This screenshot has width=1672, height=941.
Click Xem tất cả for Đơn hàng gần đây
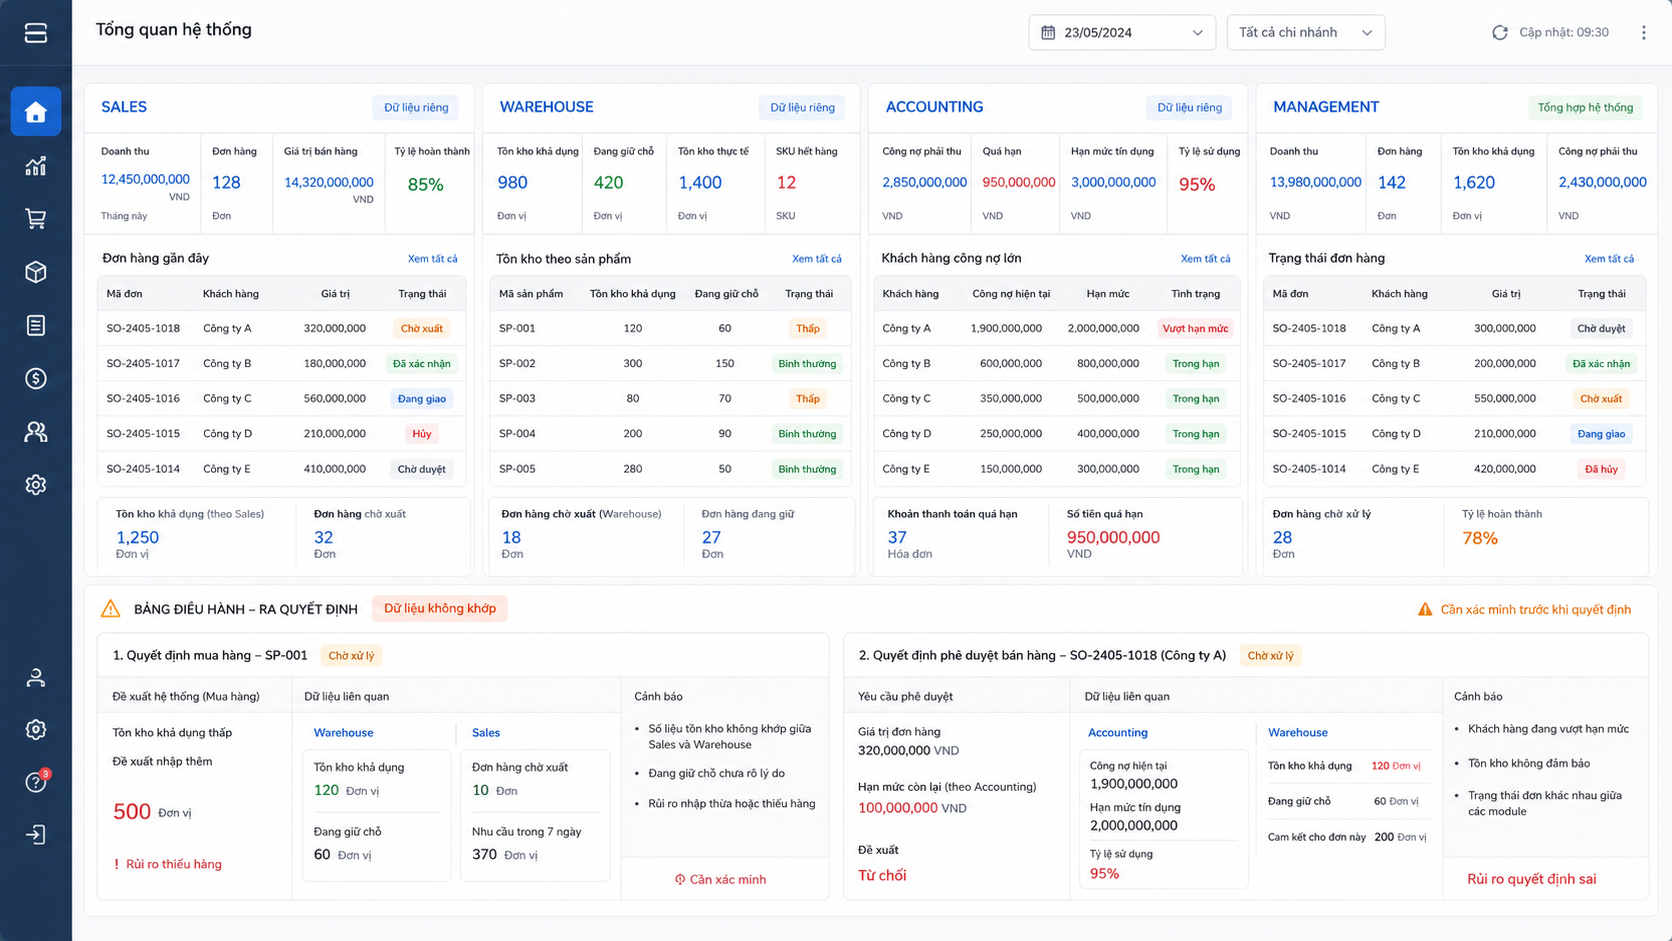point(432,259)
